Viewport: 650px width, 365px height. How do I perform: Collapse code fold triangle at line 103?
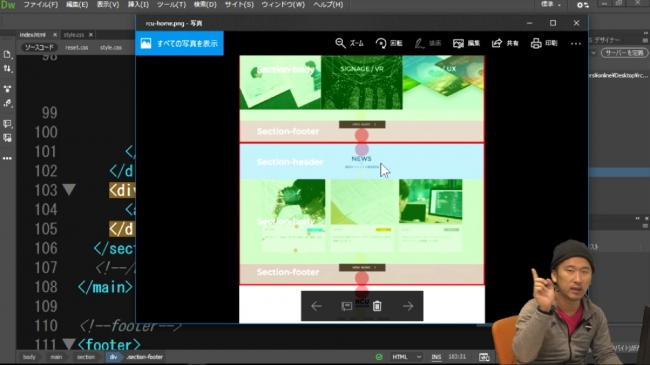point(69,190)
